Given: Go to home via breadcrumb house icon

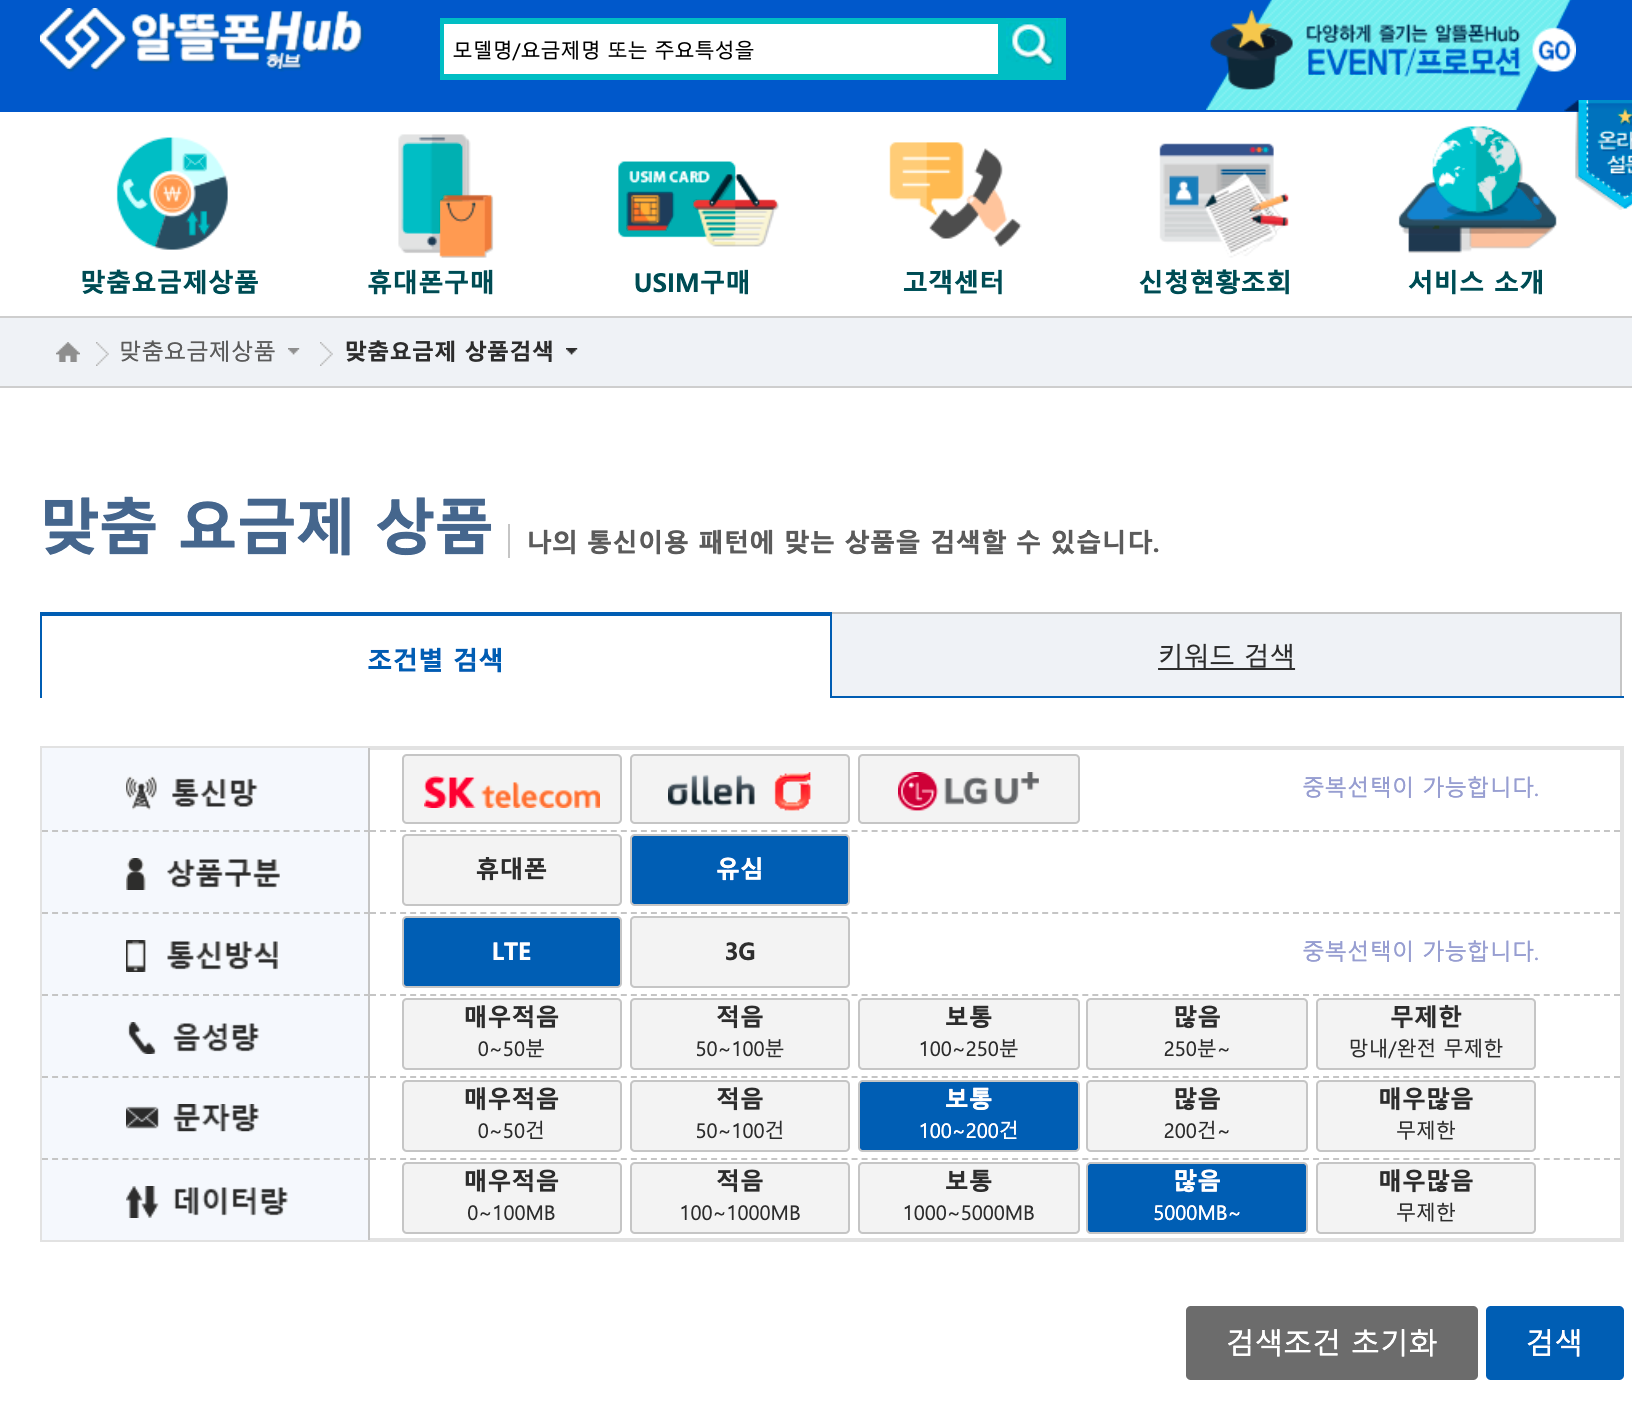Looking at the screenshot, I should click(68, 352).
